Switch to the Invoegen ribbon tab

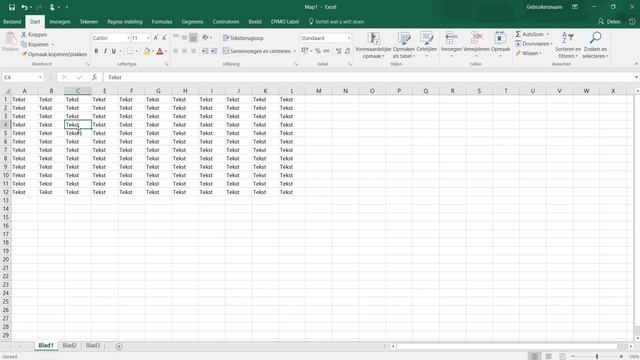click(x=60, y=22)
